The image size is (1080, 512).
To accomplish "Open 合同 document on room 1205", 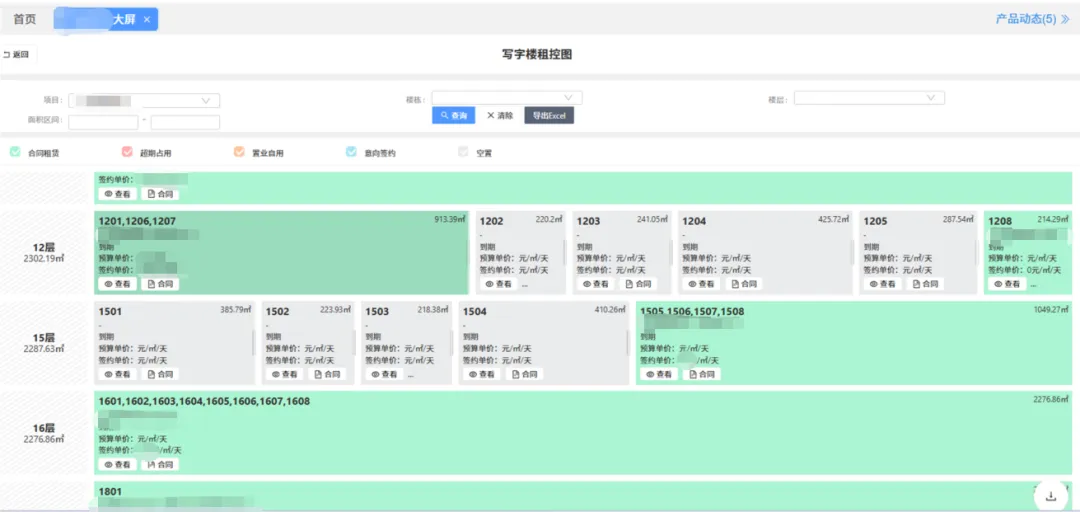I will (925, 284).
